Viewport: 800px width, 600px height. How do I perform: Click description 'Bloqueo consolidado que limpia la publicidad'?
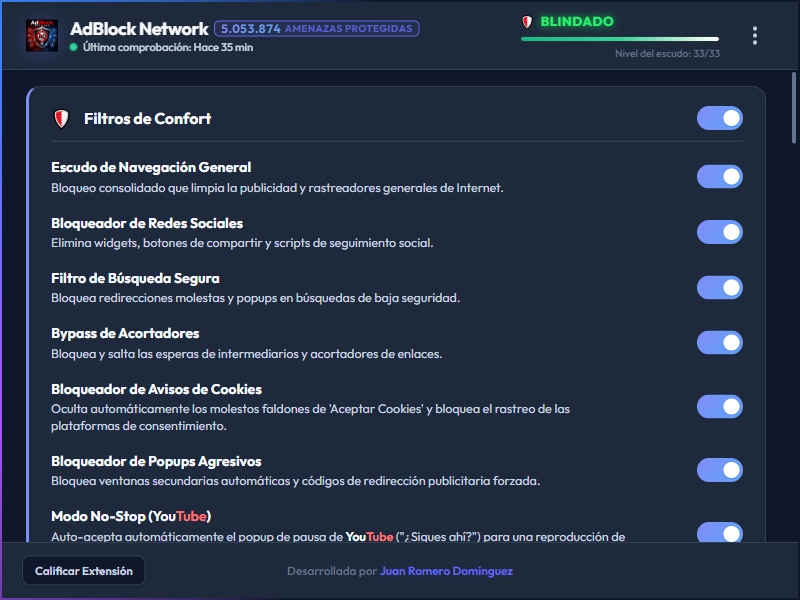pos(277,188)
